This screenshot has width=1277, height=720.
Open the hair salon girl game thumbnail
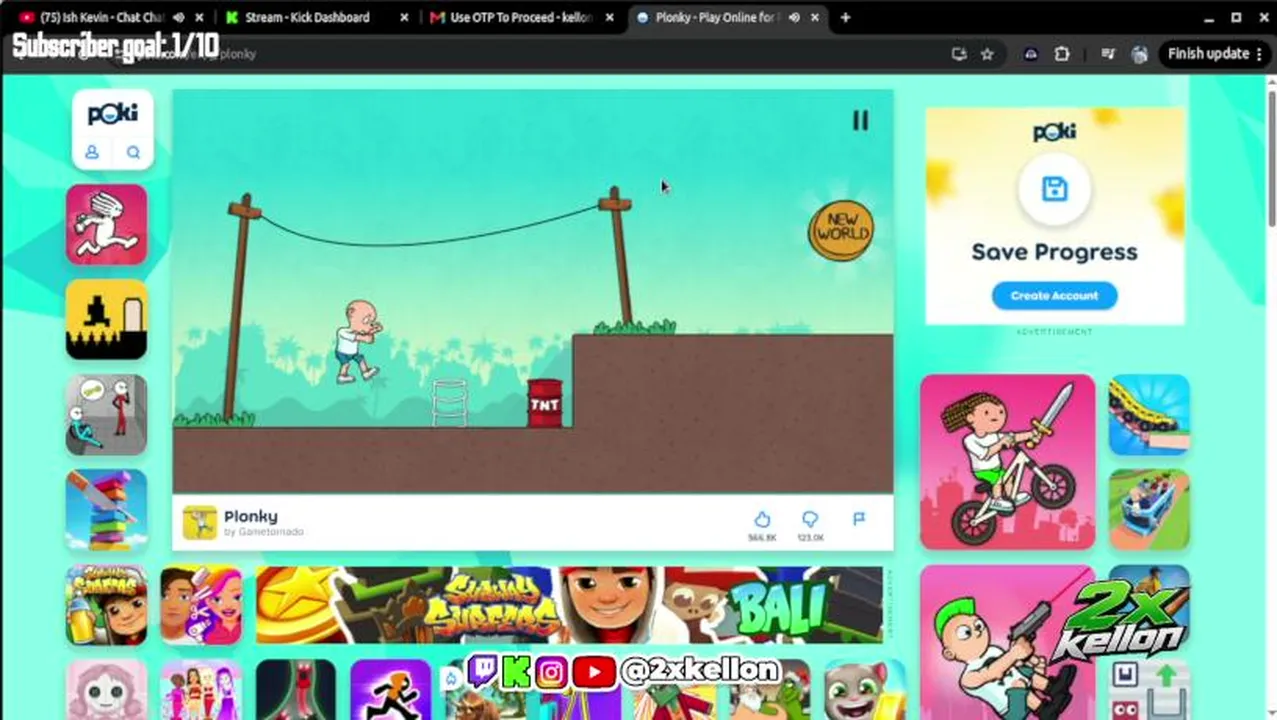click(201, 605)
